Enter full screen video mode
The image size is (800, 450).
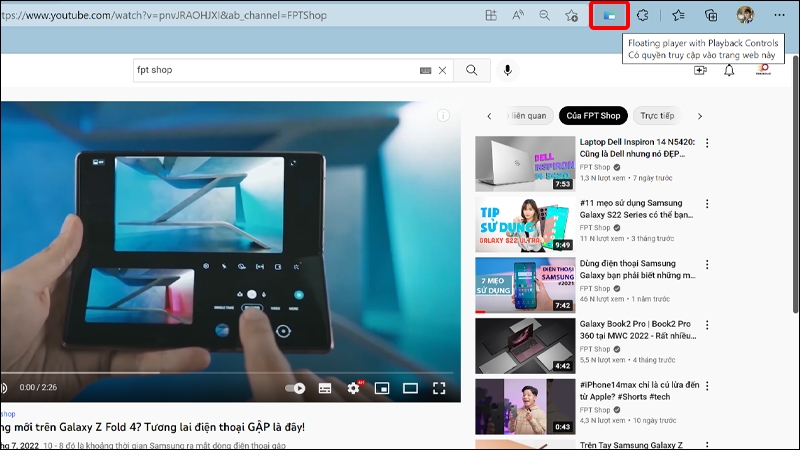pyautogui.click(x=439, y=388)
